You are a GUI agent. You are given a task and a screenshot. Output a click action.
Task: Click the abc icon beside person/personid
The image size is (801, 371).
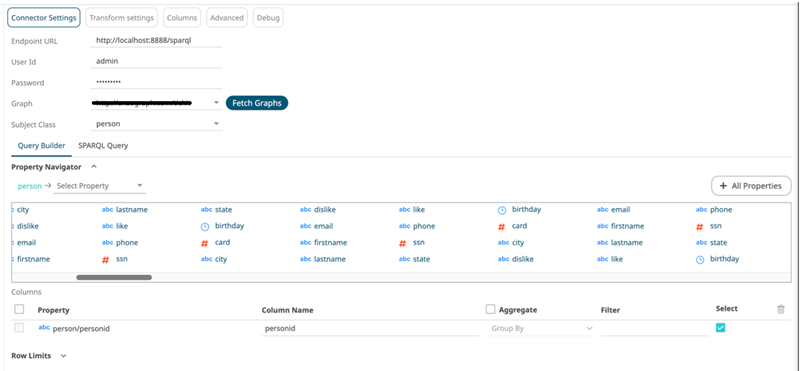pos(44,328)
